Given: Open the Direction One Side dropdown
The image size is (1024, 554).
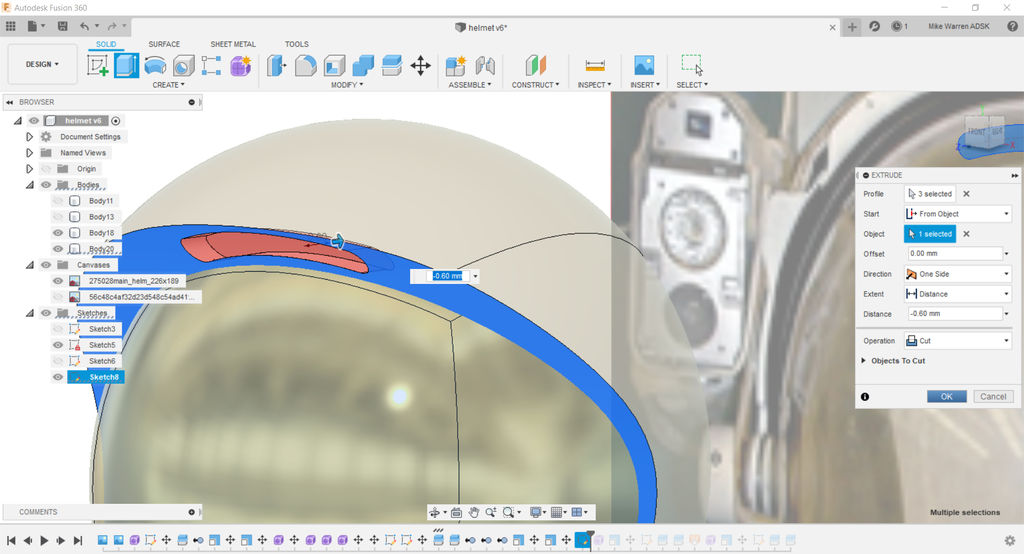Looking at the screenshot, I should tap(957, 274).
